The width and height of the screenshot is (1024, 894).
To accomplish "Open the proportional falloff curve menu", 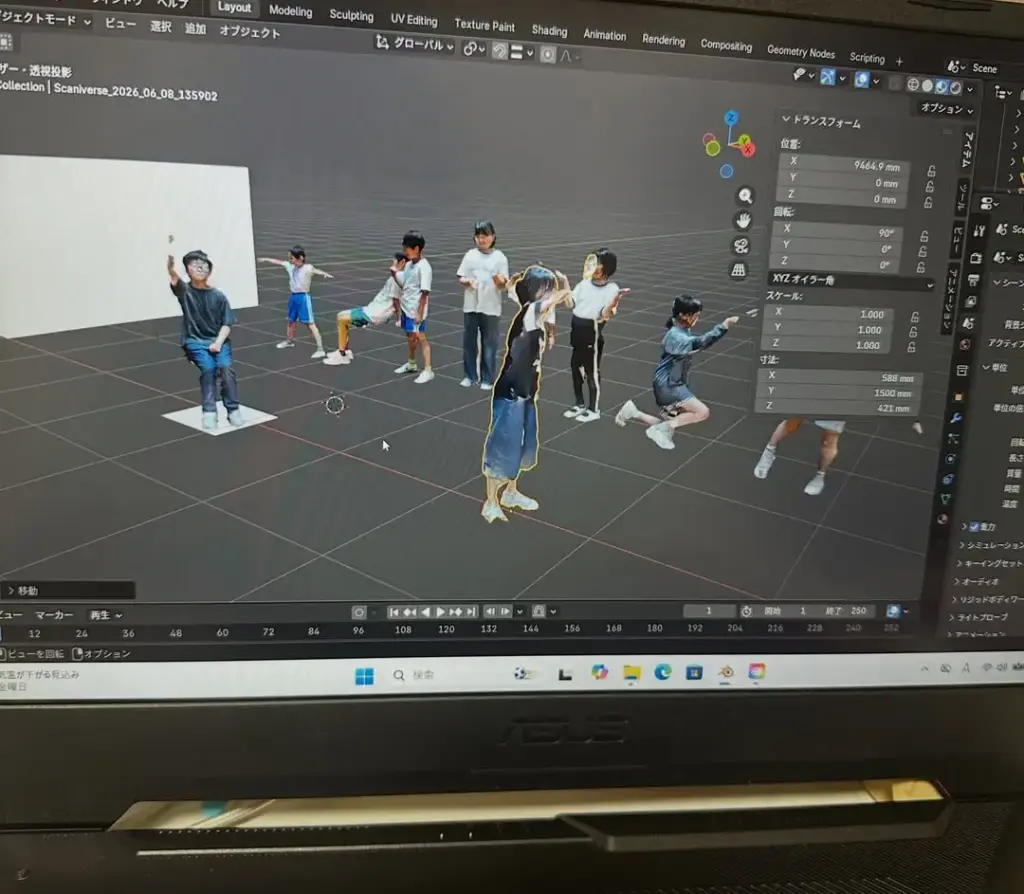I will click(569, 57).
